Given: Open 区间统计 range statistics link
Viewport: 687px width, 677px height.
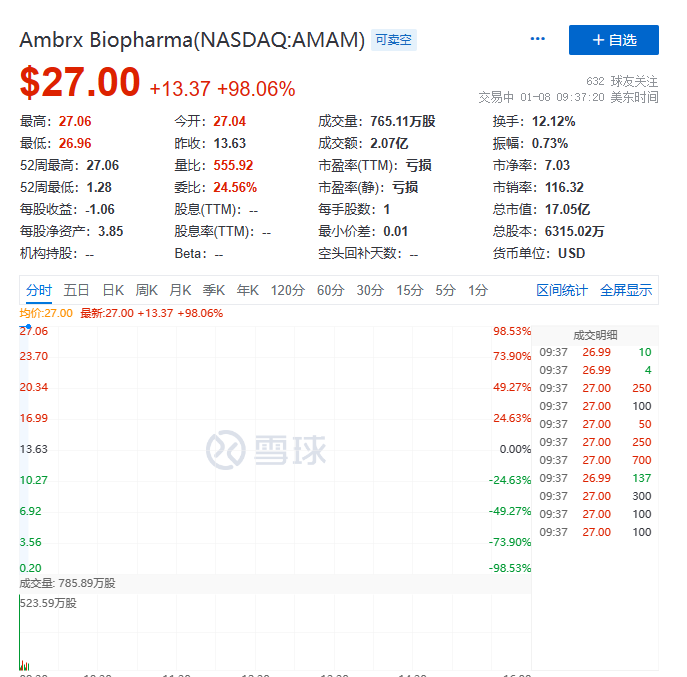Looking at the screenshot, I should pyautogui.click(x=562, y=290).
